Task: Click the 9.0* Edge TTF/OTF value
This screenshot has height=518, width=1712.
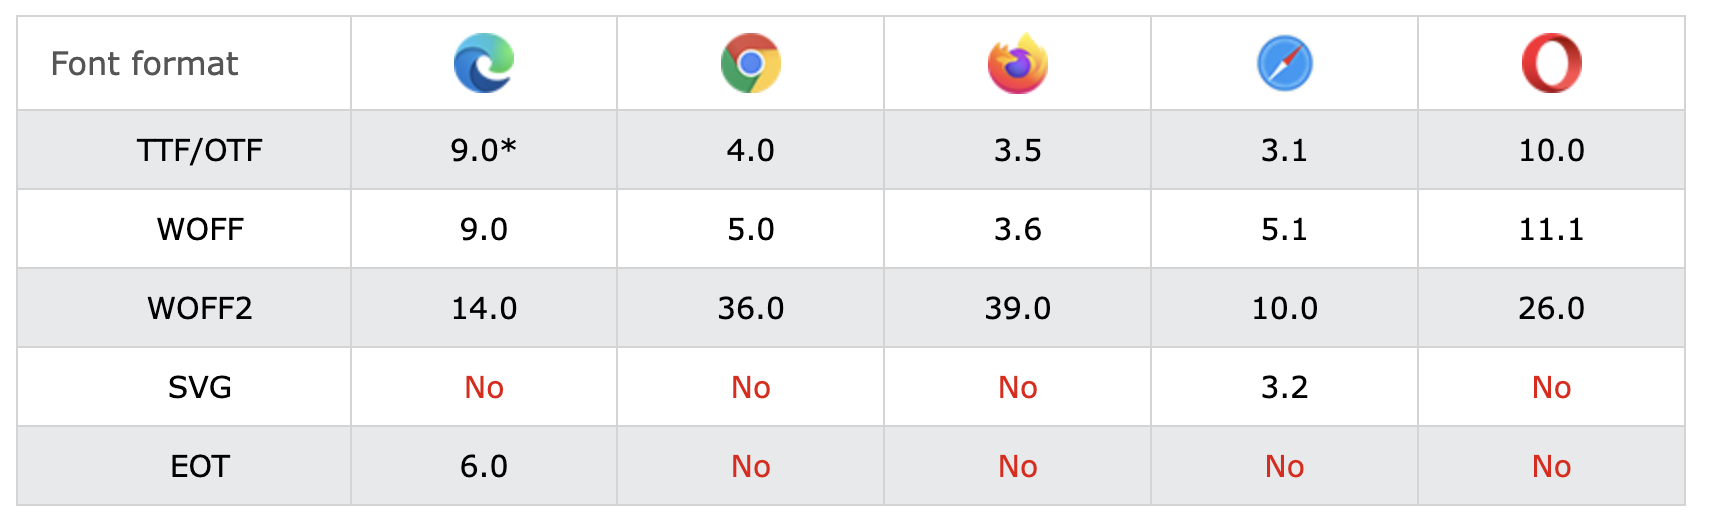Action: click(x=484, y=150)
